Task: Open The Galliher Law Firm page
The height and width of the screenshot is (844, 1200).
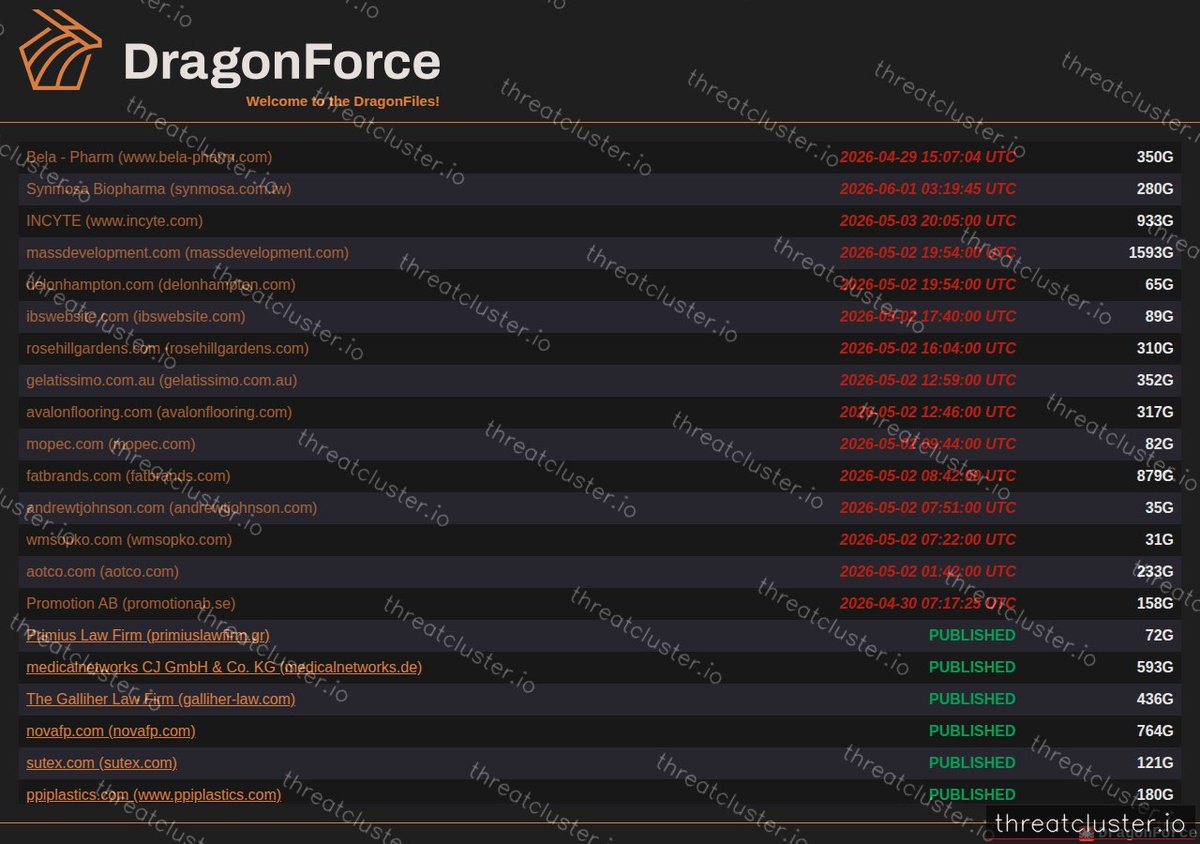Action: tap(160, 699)
